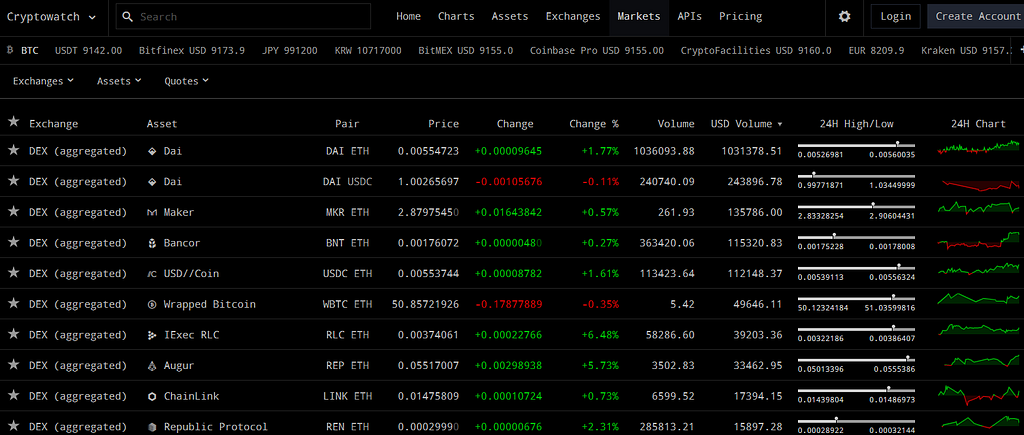Click the Maker asset icon

(152, 212)
